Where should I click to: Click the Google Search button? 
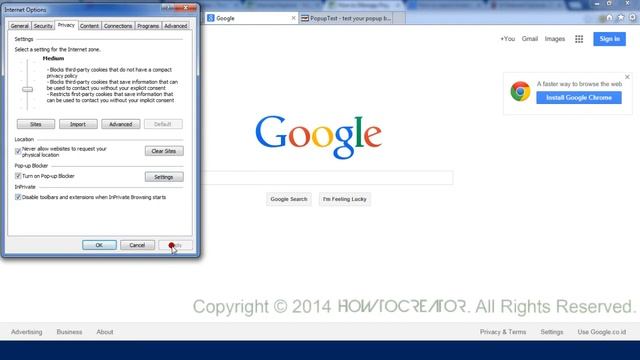coord(289,199)
